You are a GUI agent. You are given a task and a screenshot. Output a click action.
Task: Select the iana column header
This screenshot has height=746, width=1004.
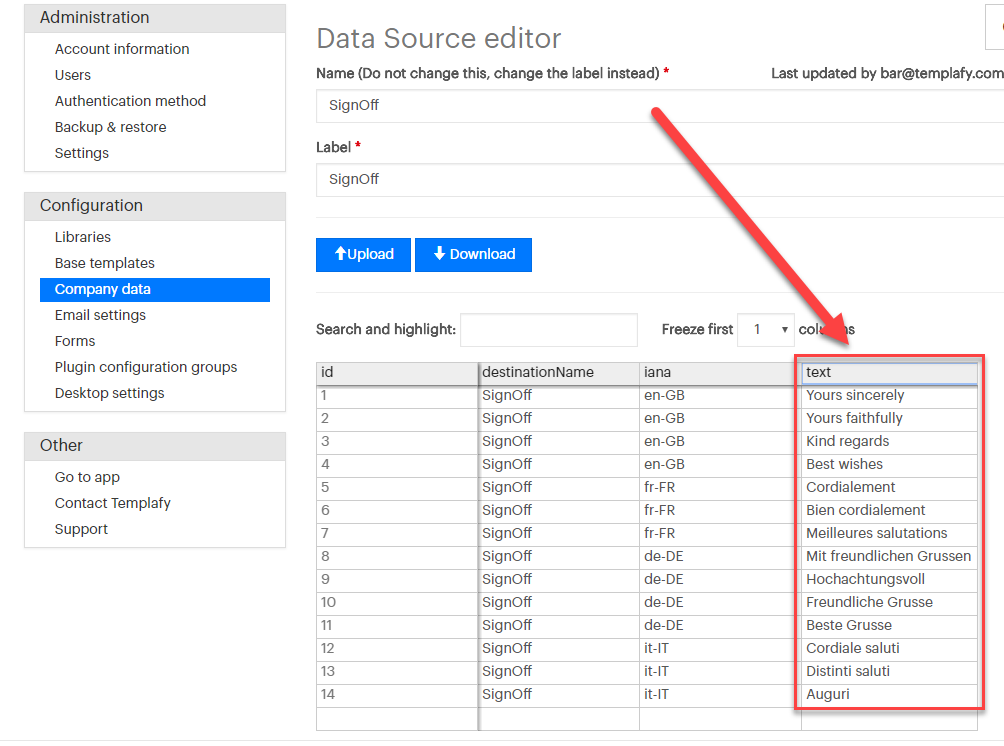click(720, 373)
